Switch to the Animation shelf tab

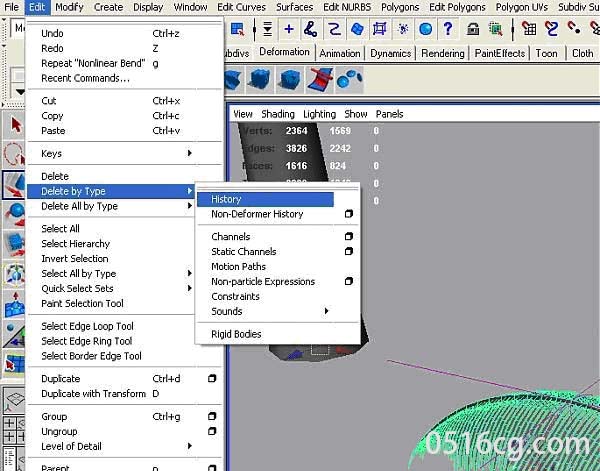[340, 54]
